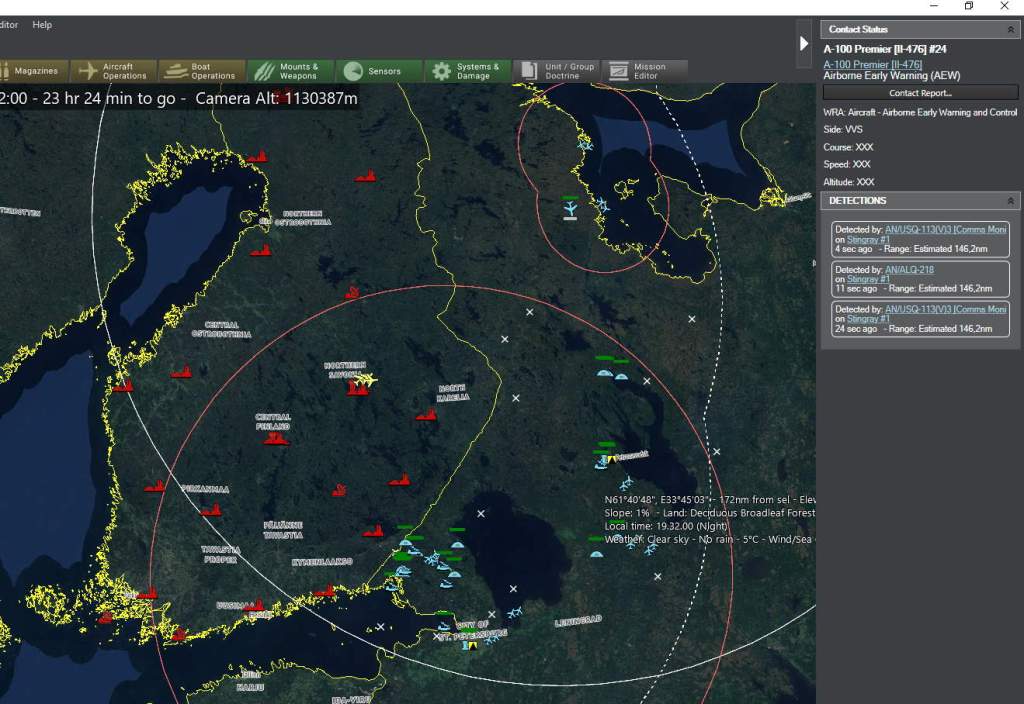Image resolution: width=1024 pixels, height=704 pixels.
Task: Open Aircraft Operations window
Action: (113, 71)
